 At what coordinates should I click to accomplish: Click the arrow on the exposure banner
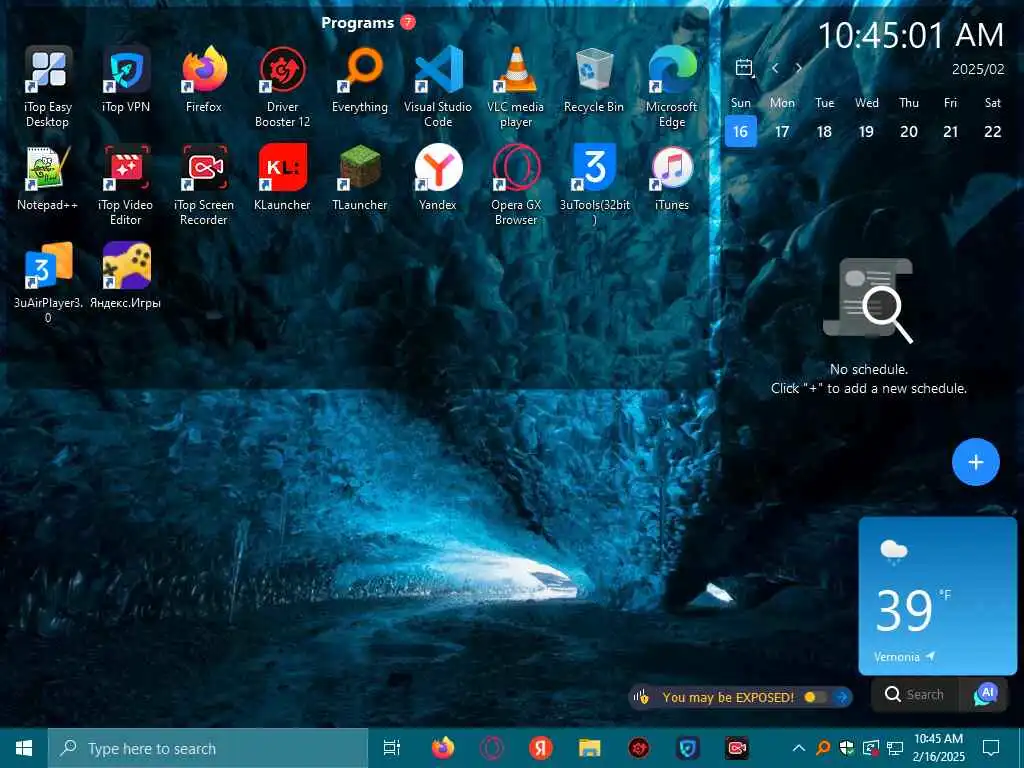click(x=842, y=697)
